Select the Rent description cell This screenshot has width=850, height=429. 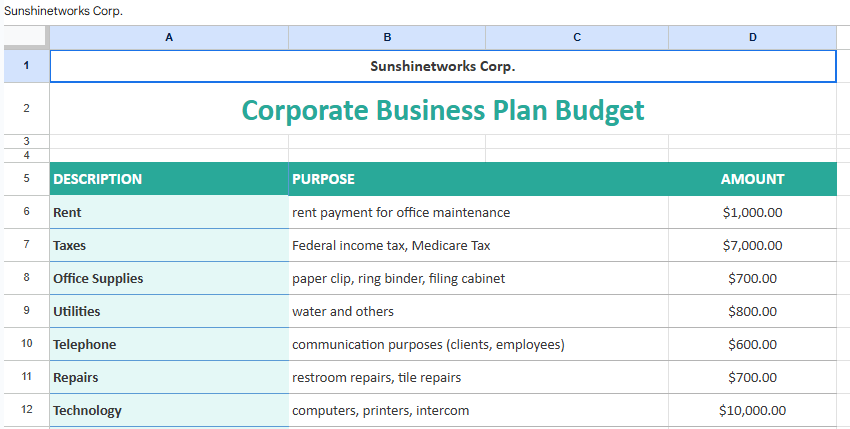[169, 212]
